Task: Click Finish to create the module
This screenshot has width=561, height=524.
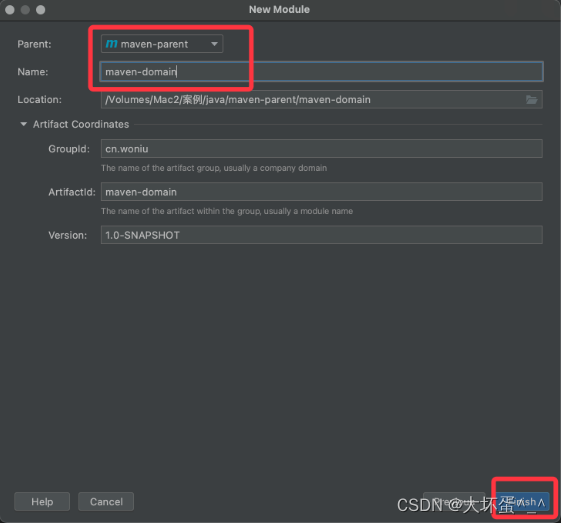Action: (x=523, y=501)
